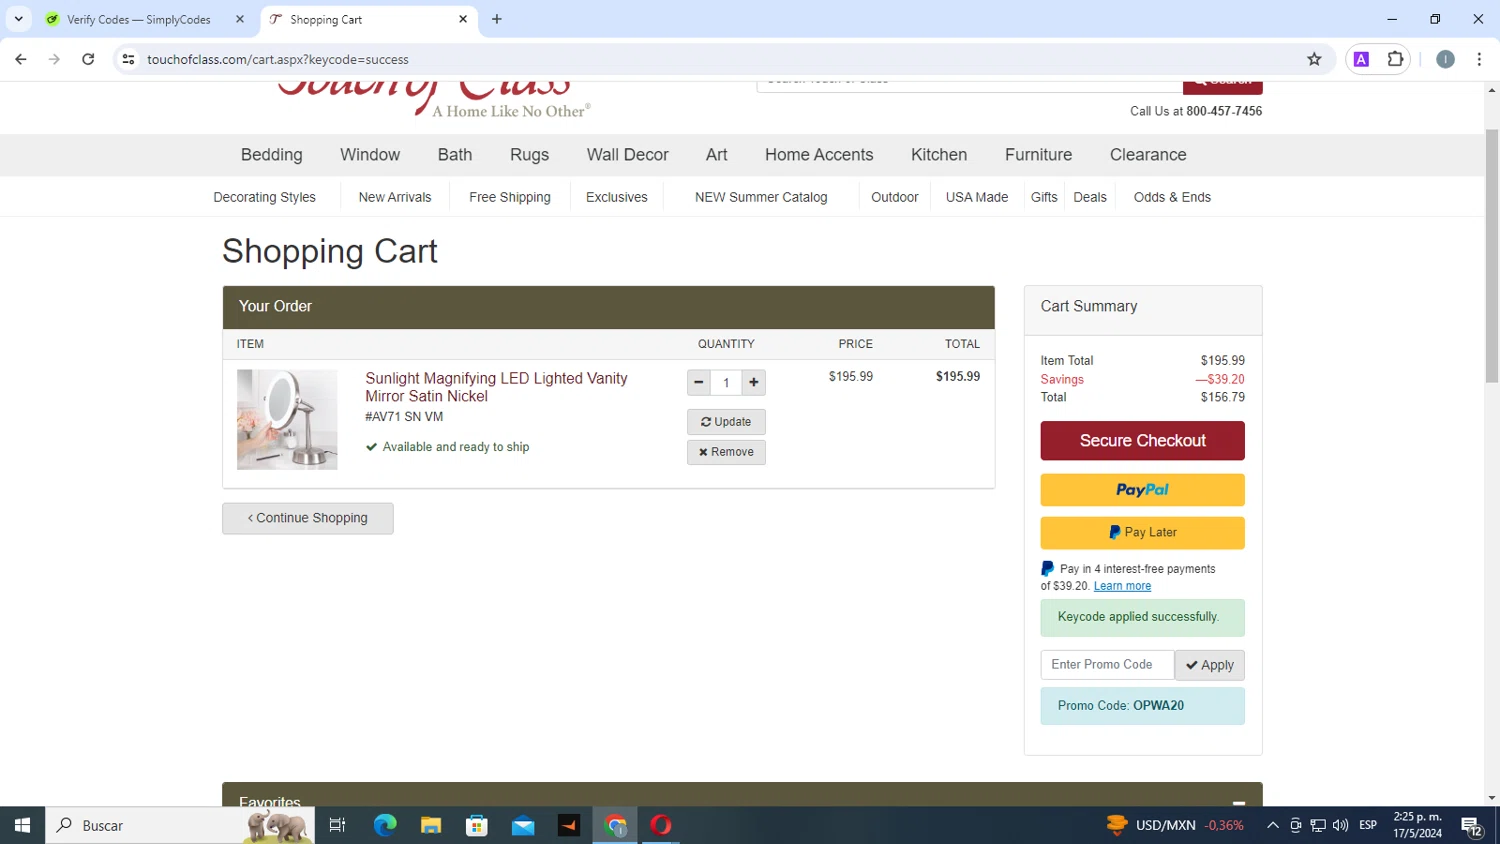Screen dimensions: 1500x844
Task: Switch to the Verify Codes SimplyCodes tab
Action: [x=140, y=19]
